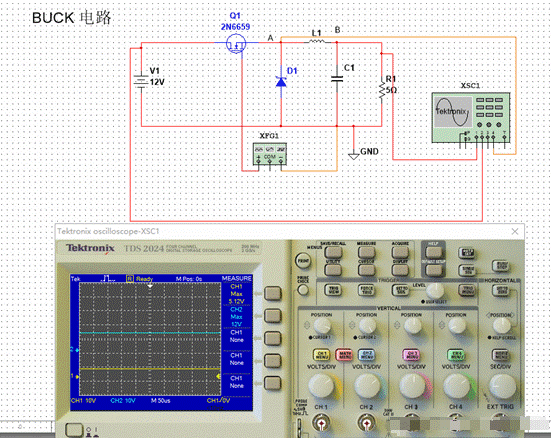Click the GND ground symbol
The width and height of the screenshot is (552, 438).
pyautogui.click(x=354, y=155)
